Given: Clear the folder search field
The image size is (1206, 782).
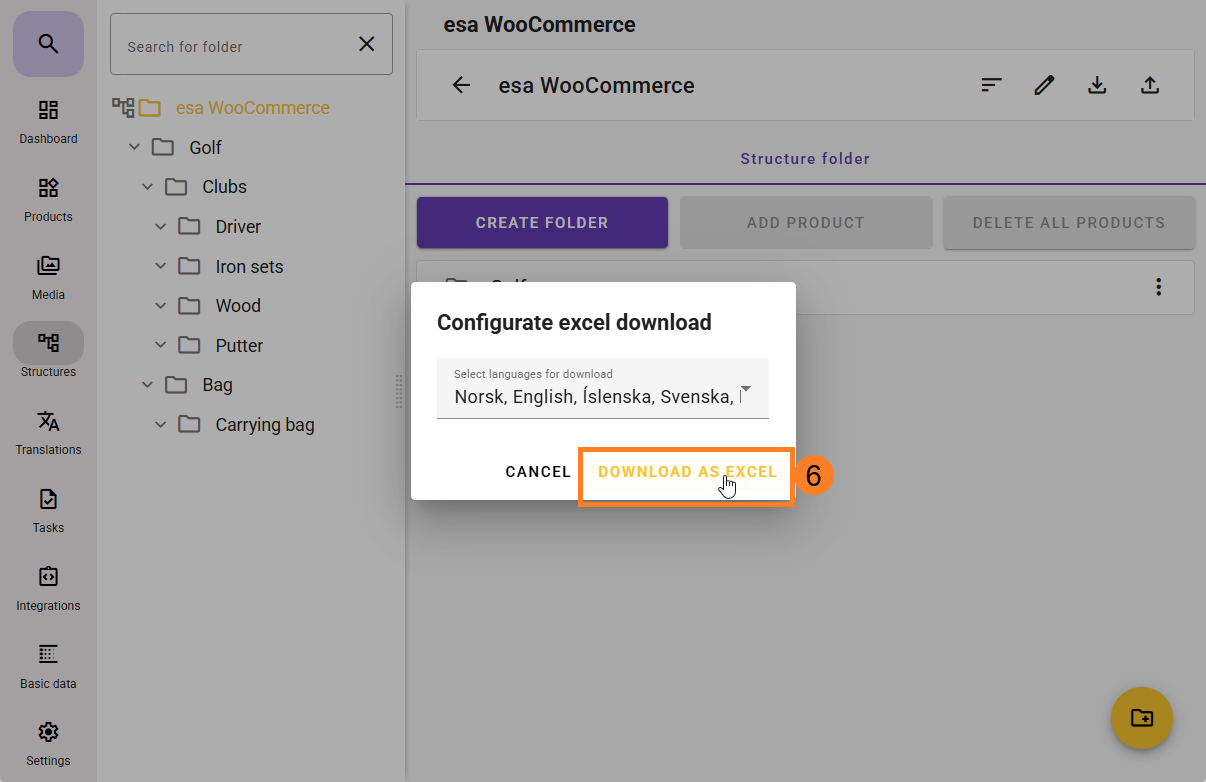Looking at the screenshot, I should pos(367,44).
